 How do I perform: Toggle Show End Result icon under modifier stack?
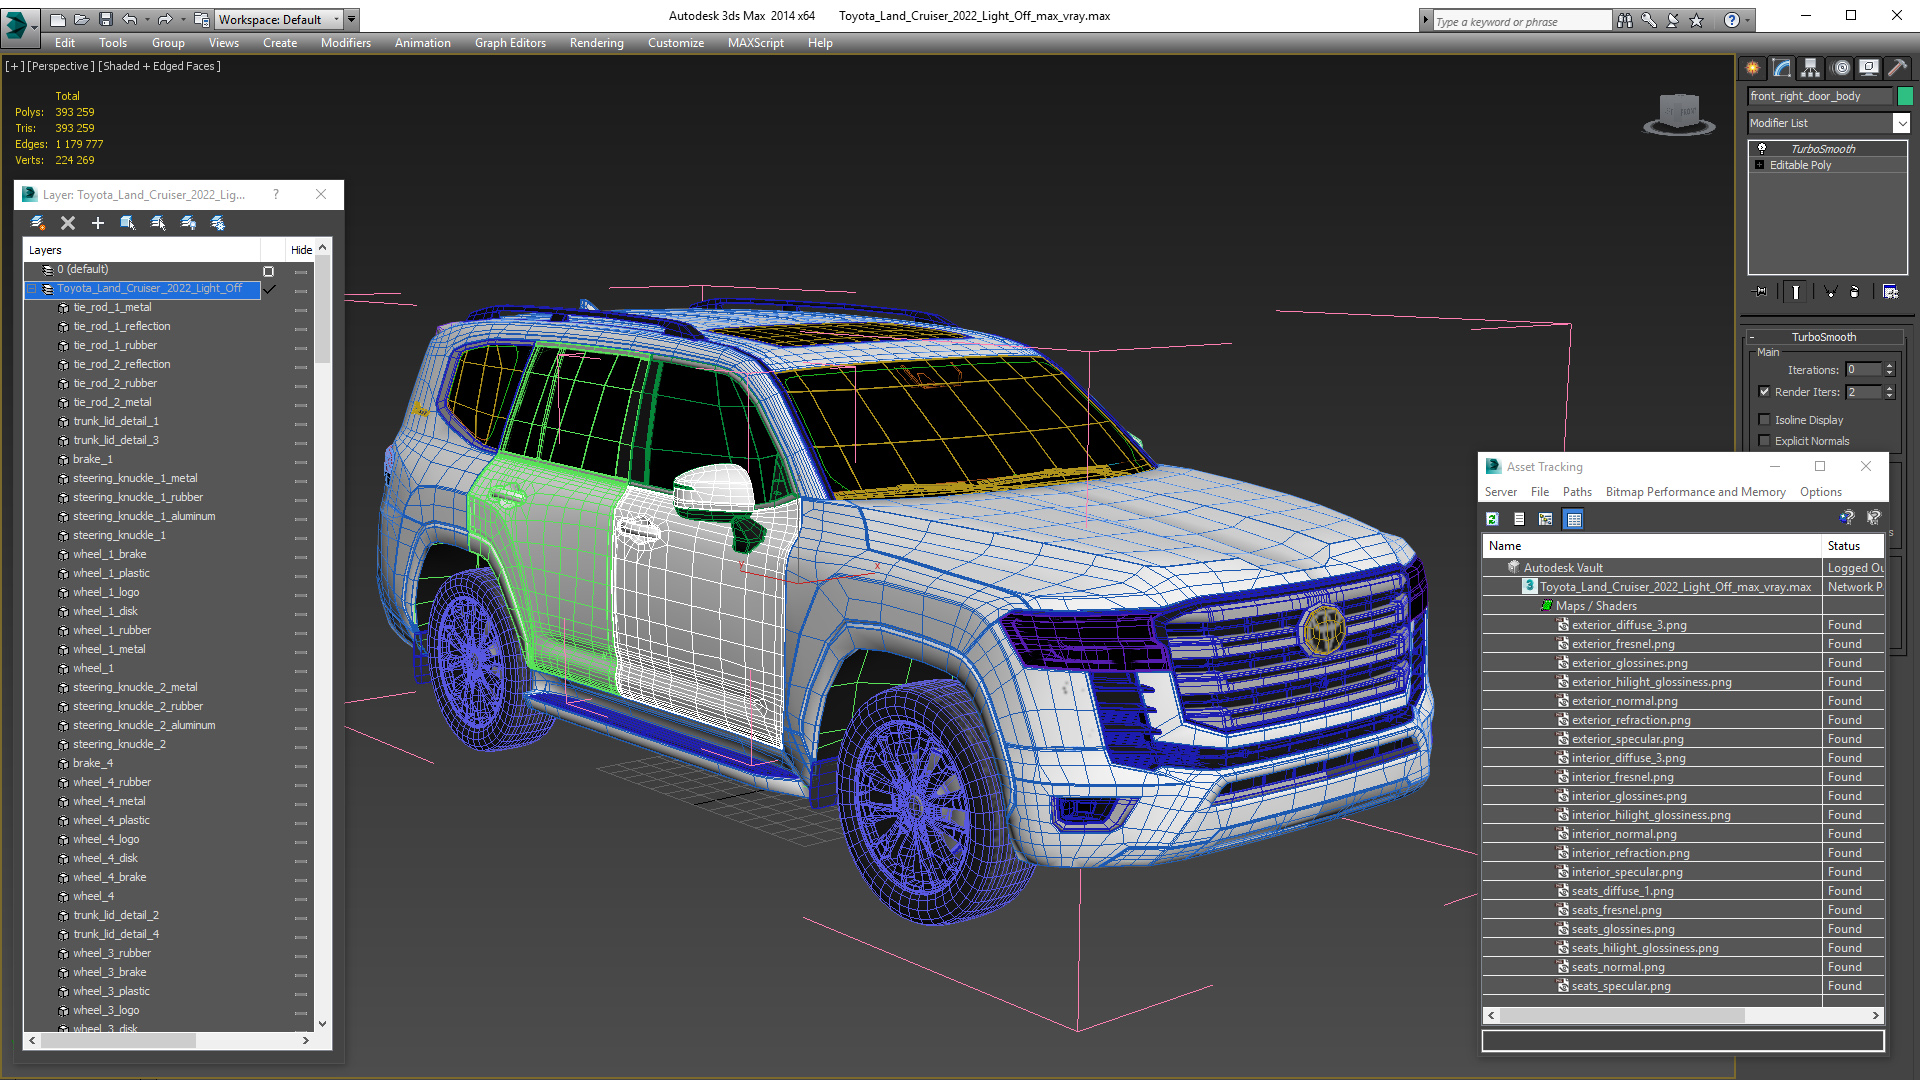[1796, 292]
